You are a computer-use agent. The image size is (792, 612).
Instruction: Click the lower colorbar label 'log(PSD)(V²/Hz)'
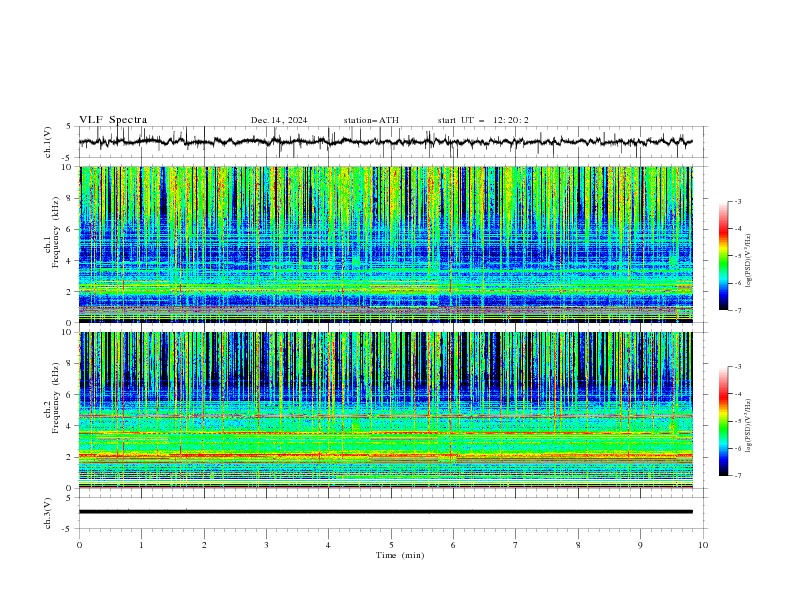point(748,425)
